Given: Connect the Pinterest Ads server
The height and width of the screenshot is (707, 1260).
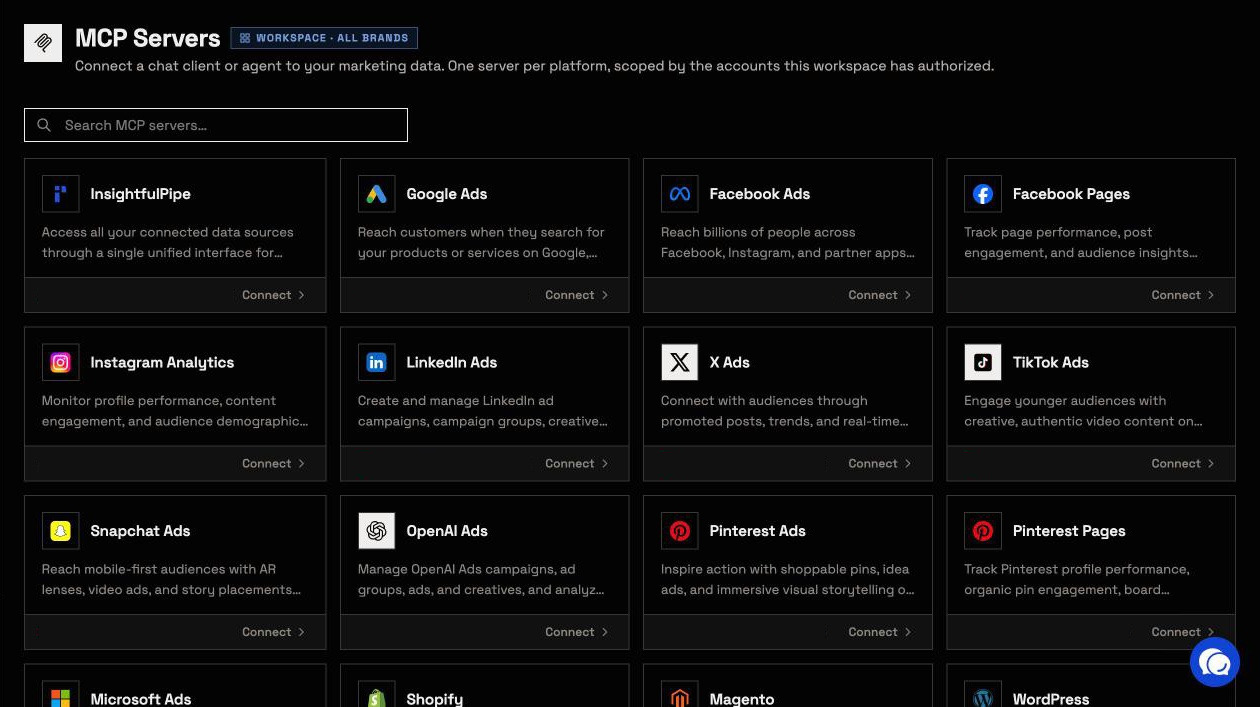Looking at the screenshot, I should 880,632.
